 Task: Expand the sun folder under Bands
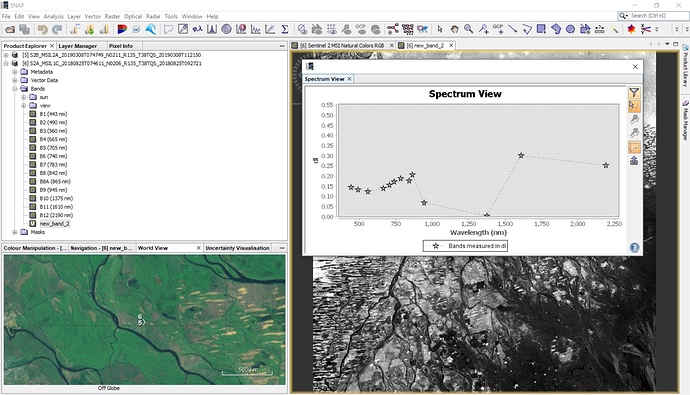tap(23, 97)
